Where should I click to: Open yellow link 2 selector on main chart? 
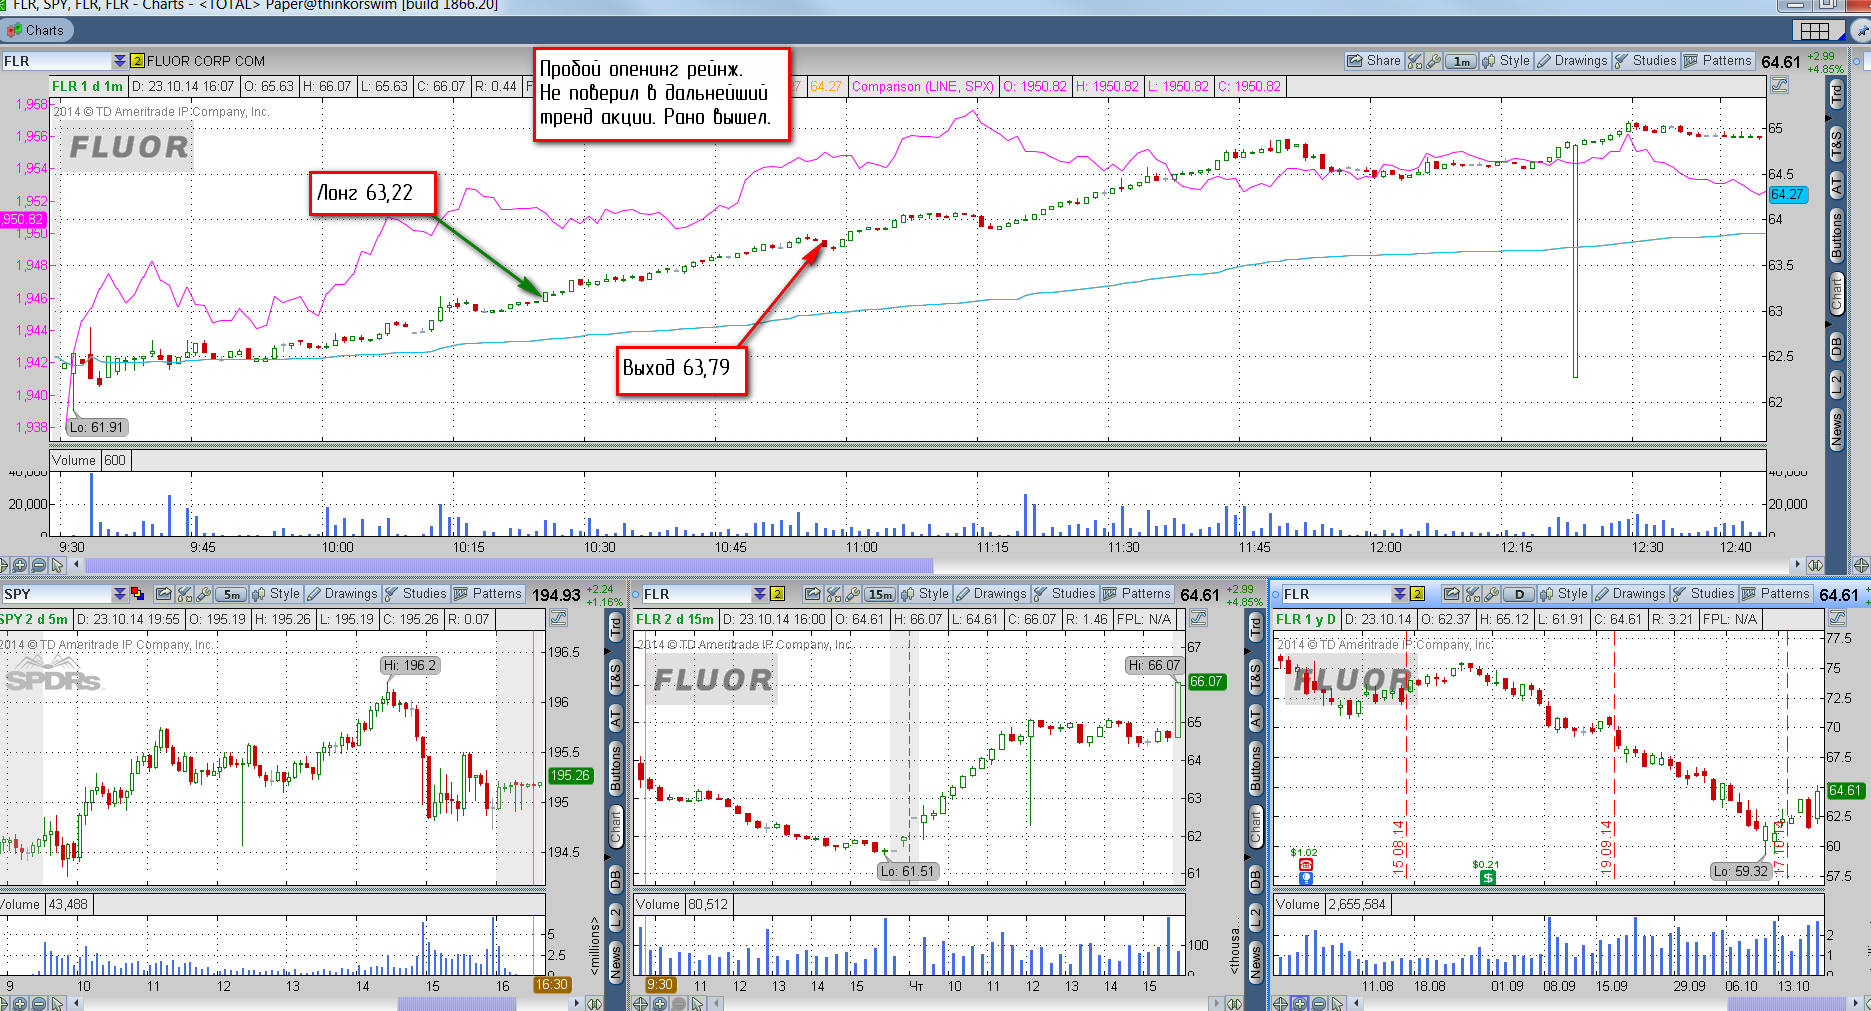tap(138, 61)
